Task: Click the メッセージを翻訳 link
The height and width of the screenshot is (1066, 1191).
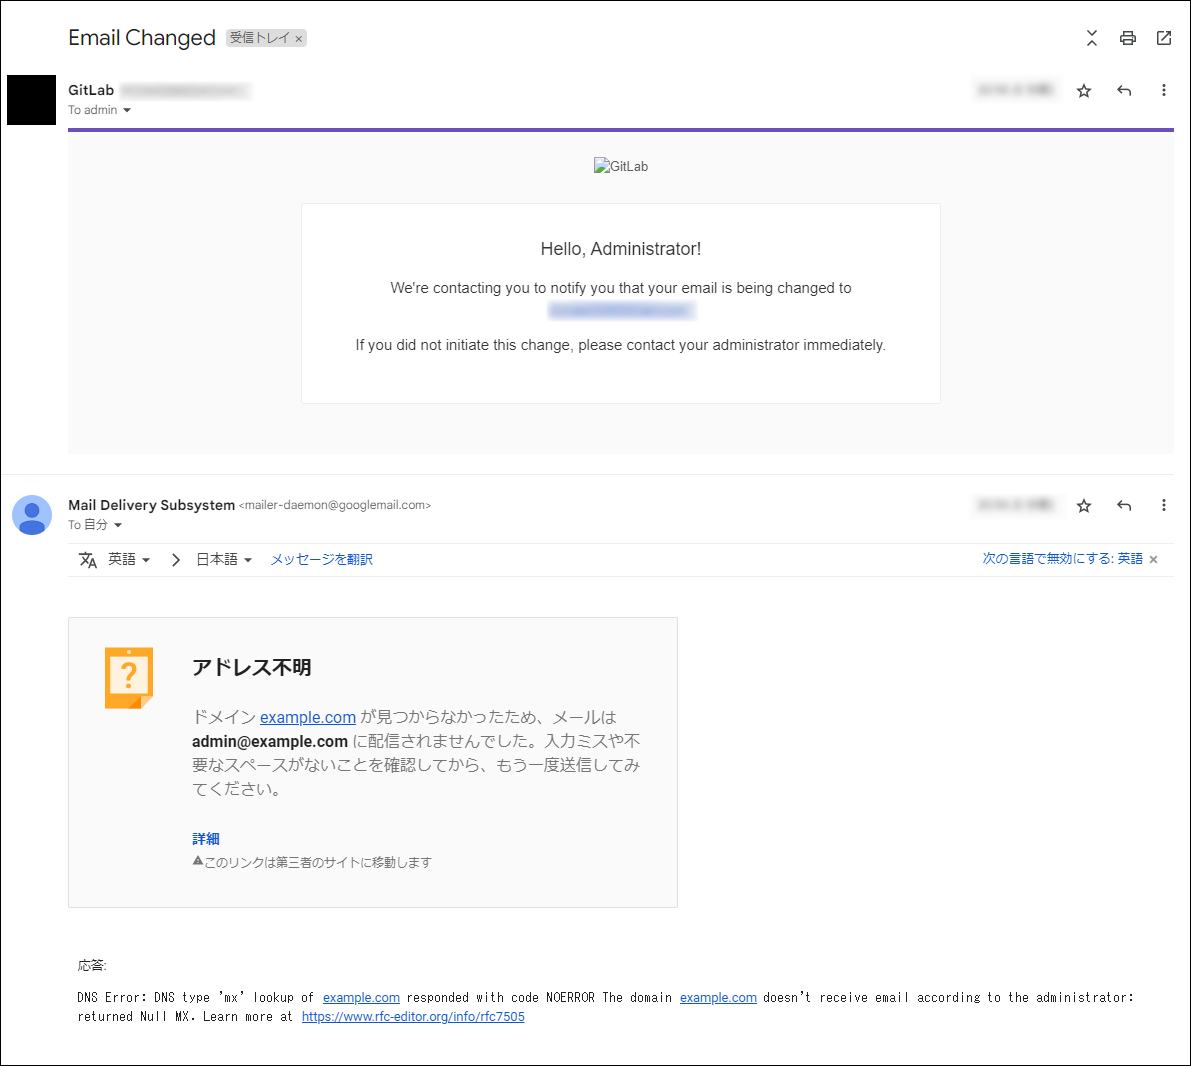Action: point(321,560)
